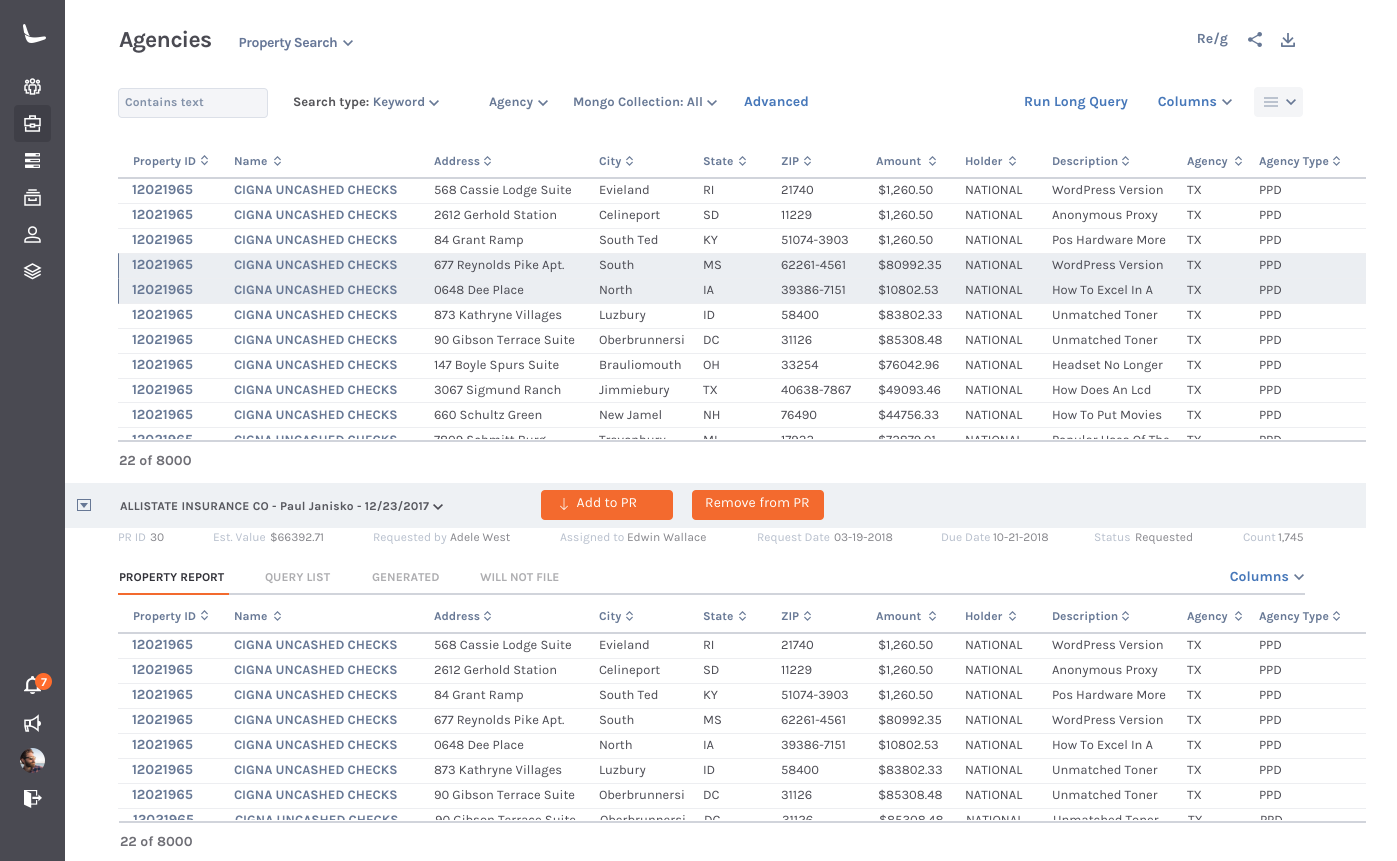
Task: Sort by Property ID in top table
Action: pyautogui.click(x=170, y=161)
